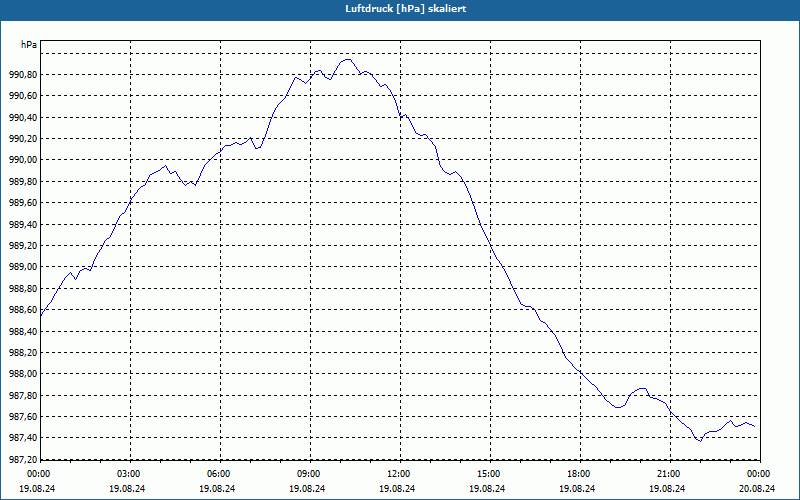The image size is (800, 500).
Task: Select the 990,60 y-axis value
Action: pyautogui.click(x=23, y=96)
